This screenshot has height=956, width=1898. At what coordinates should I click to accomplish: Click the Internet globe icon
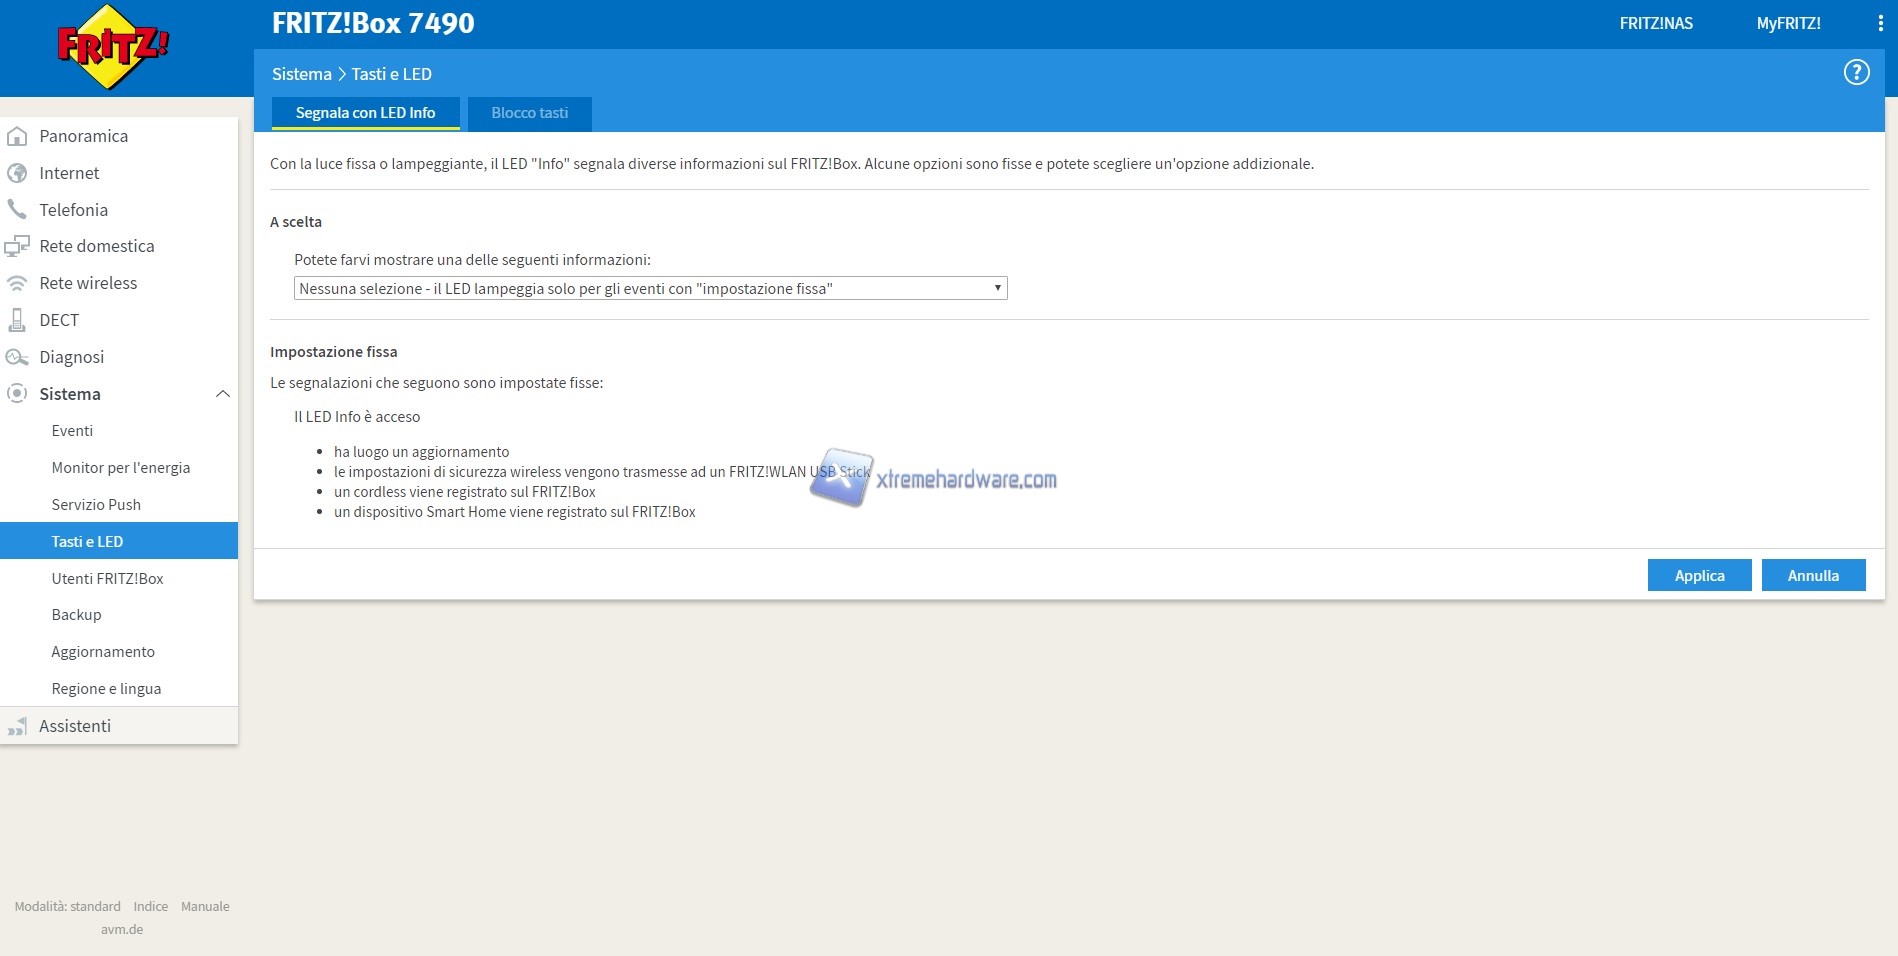[x=17, y=173]
